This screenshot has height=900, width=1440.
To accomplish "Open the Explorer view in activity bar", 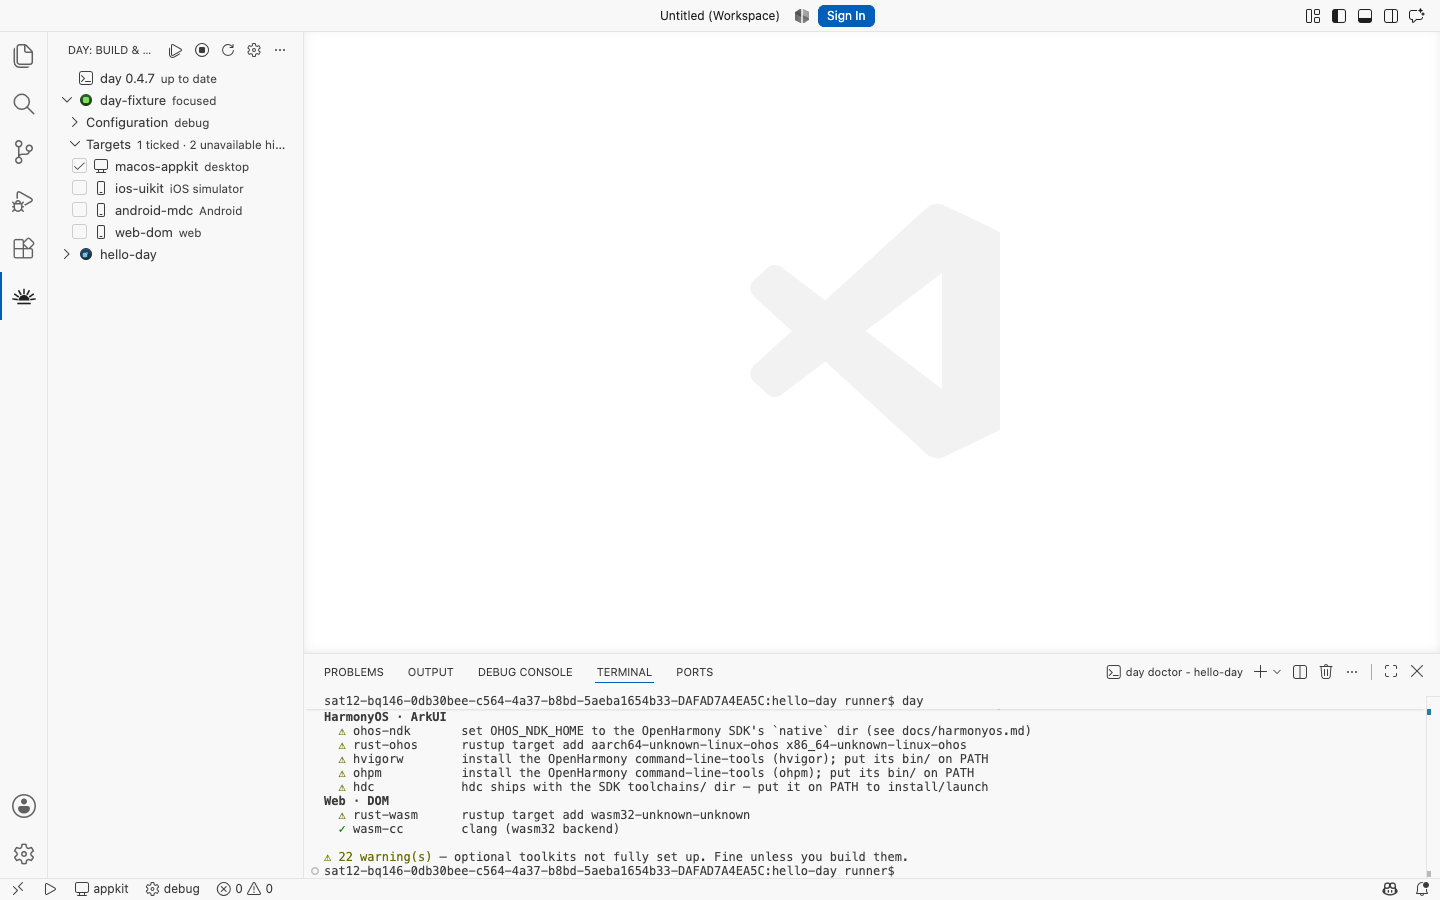I will (x=24, y=56).
